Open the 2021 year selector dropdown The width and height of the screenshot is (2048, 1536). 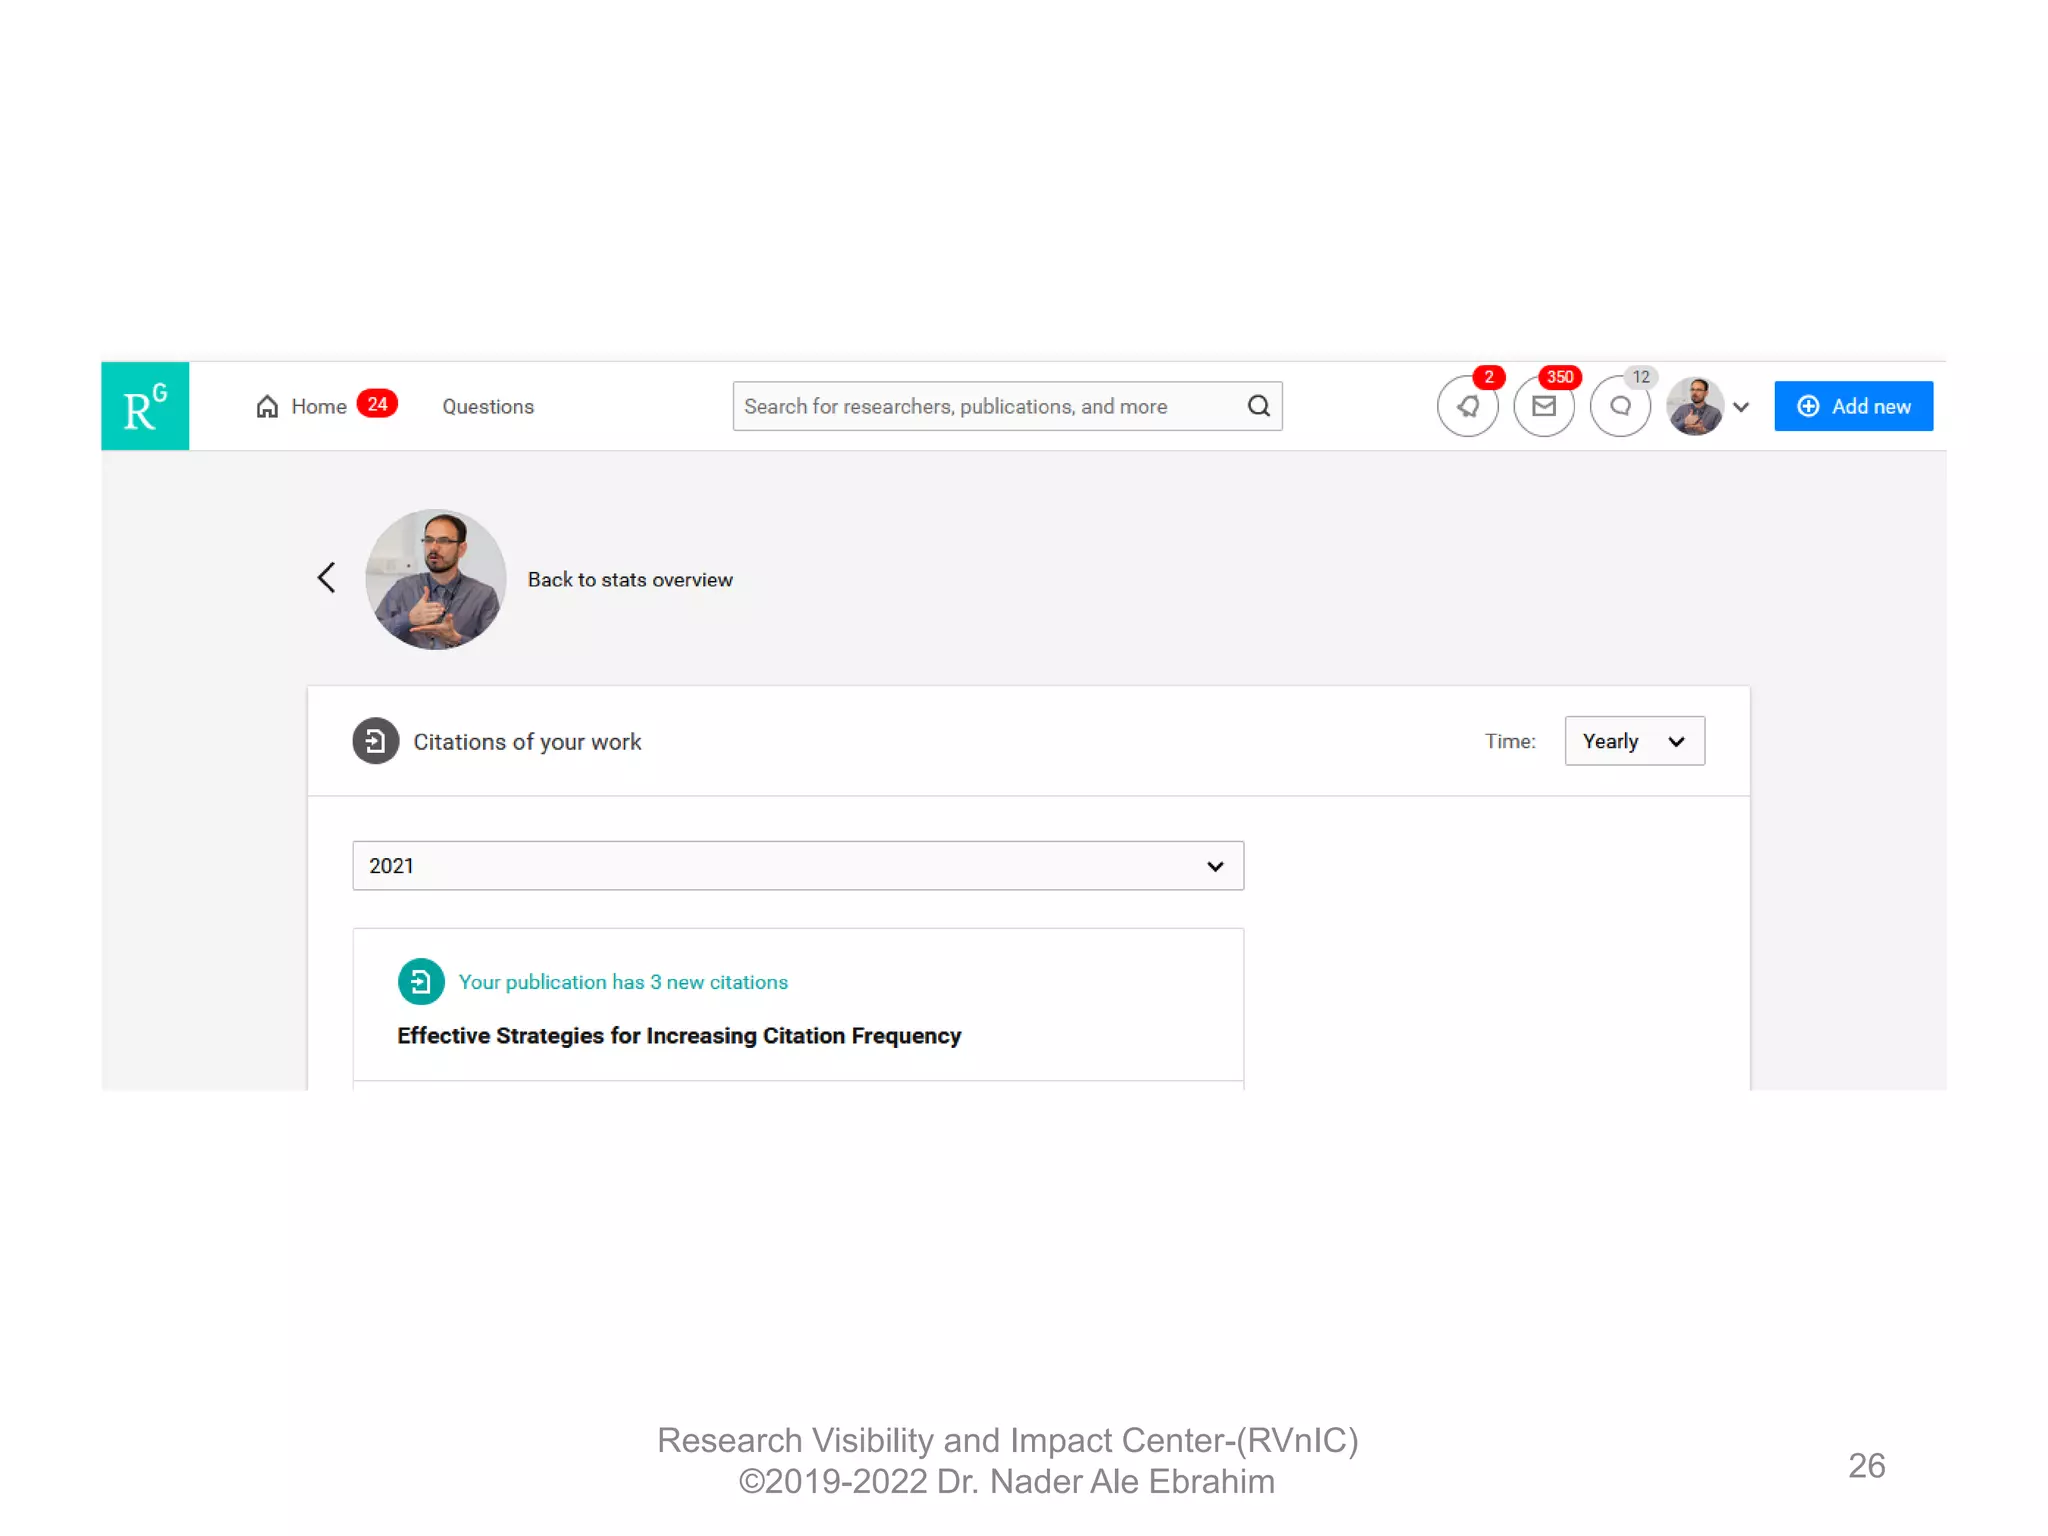click(x=798, y=866)
